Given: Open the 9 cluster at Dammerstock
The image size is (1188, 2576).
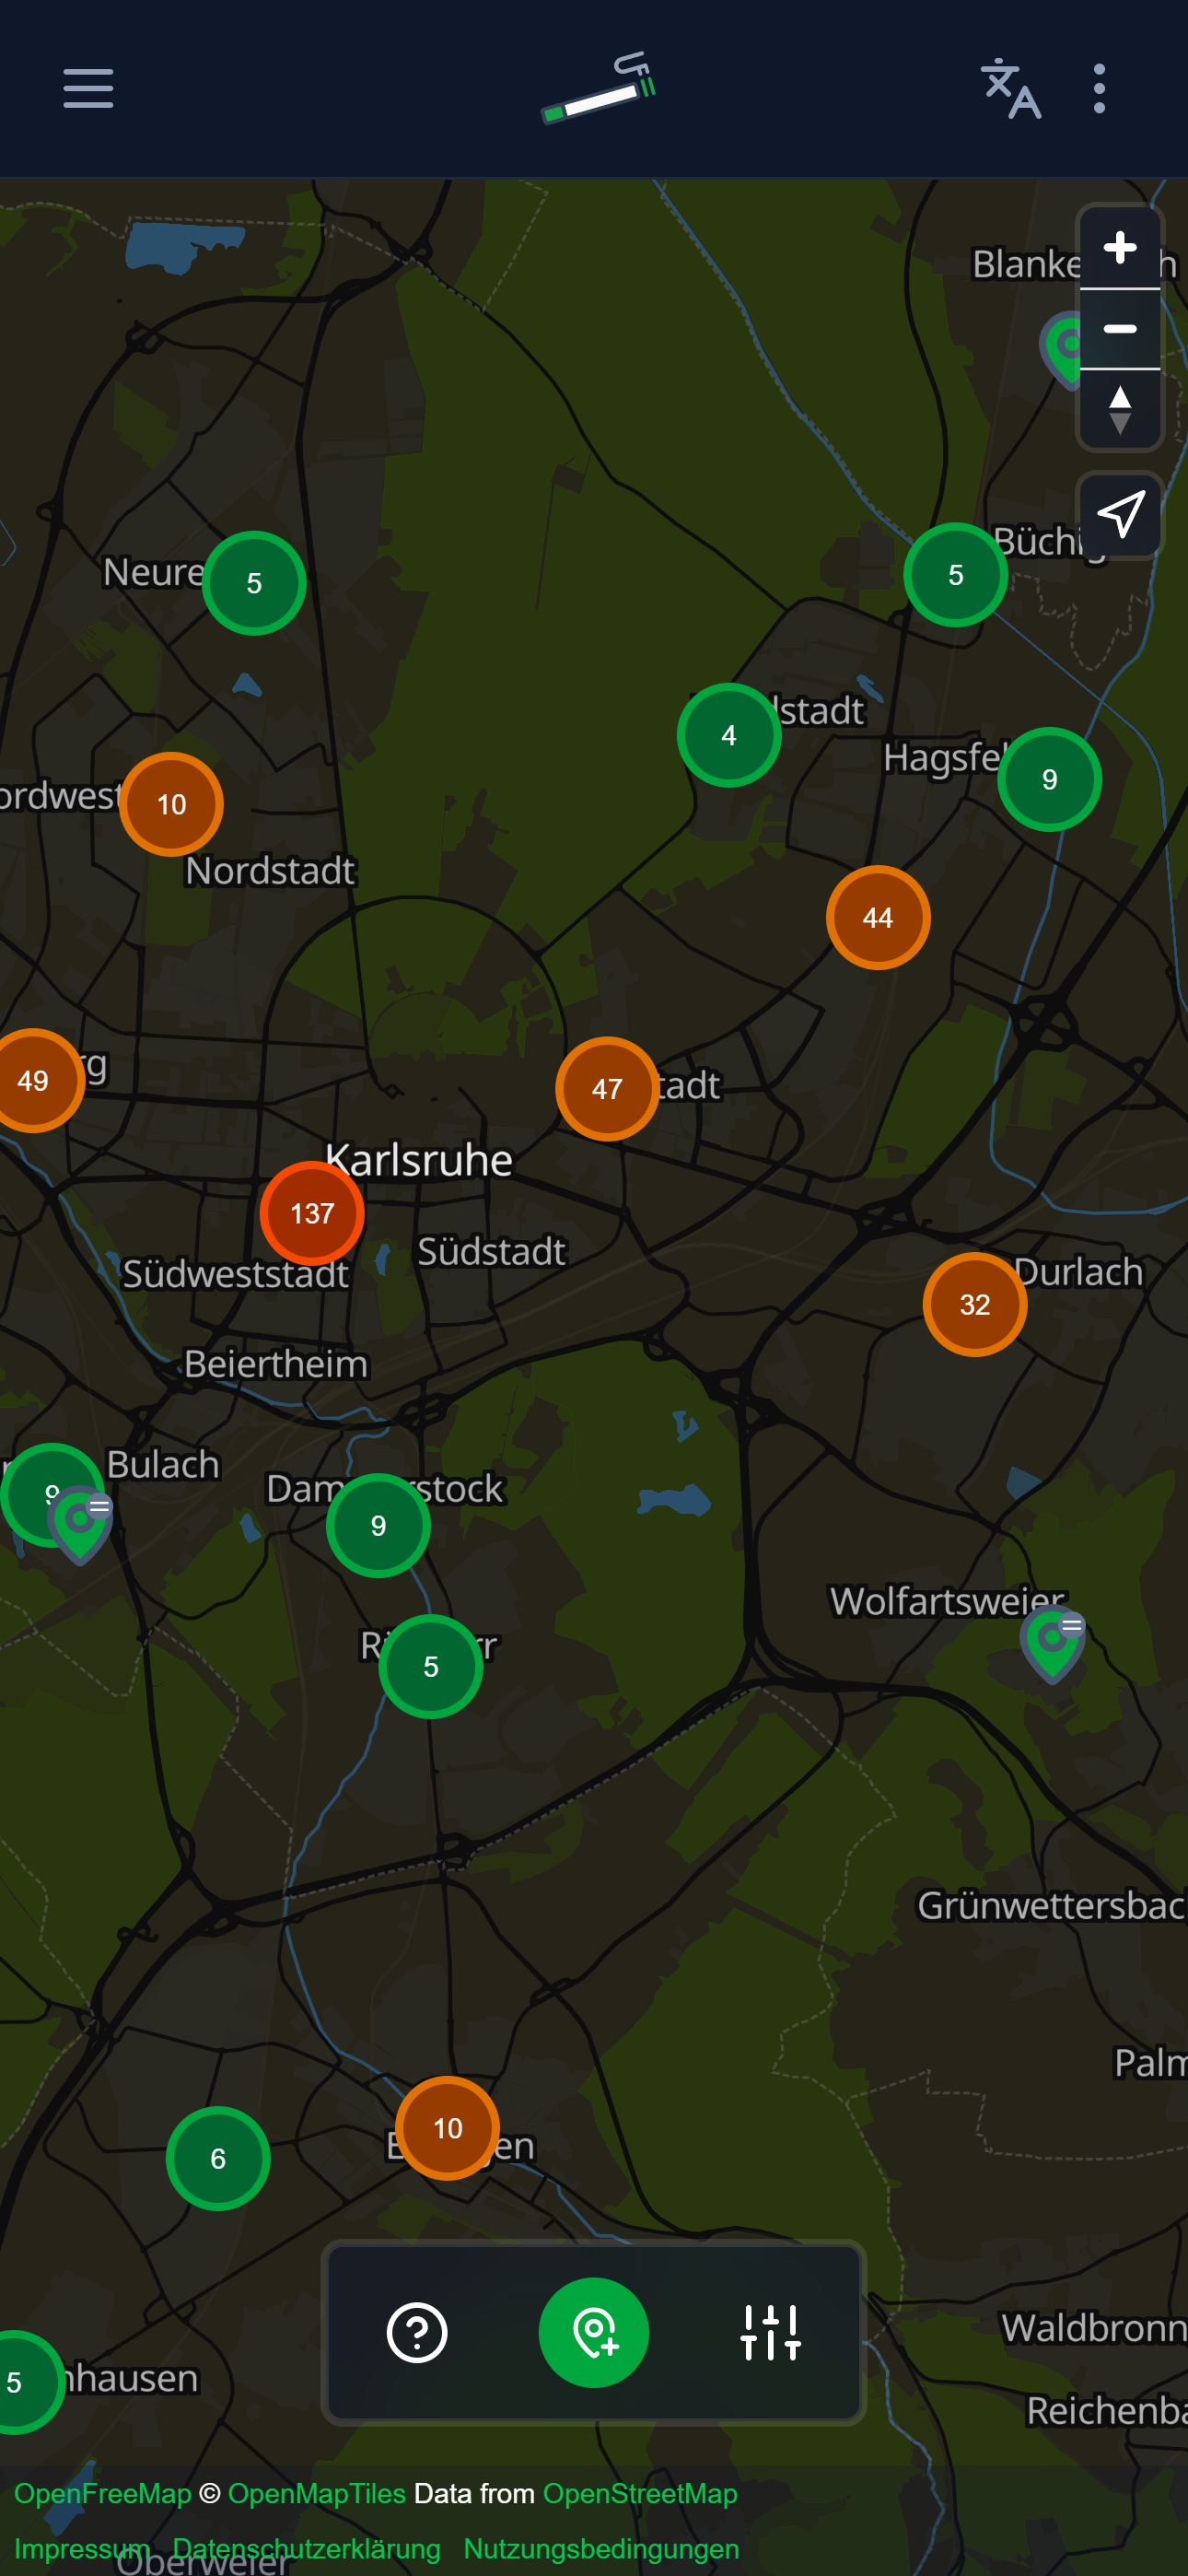Looking at the screenshot, I should point(378,1526).
